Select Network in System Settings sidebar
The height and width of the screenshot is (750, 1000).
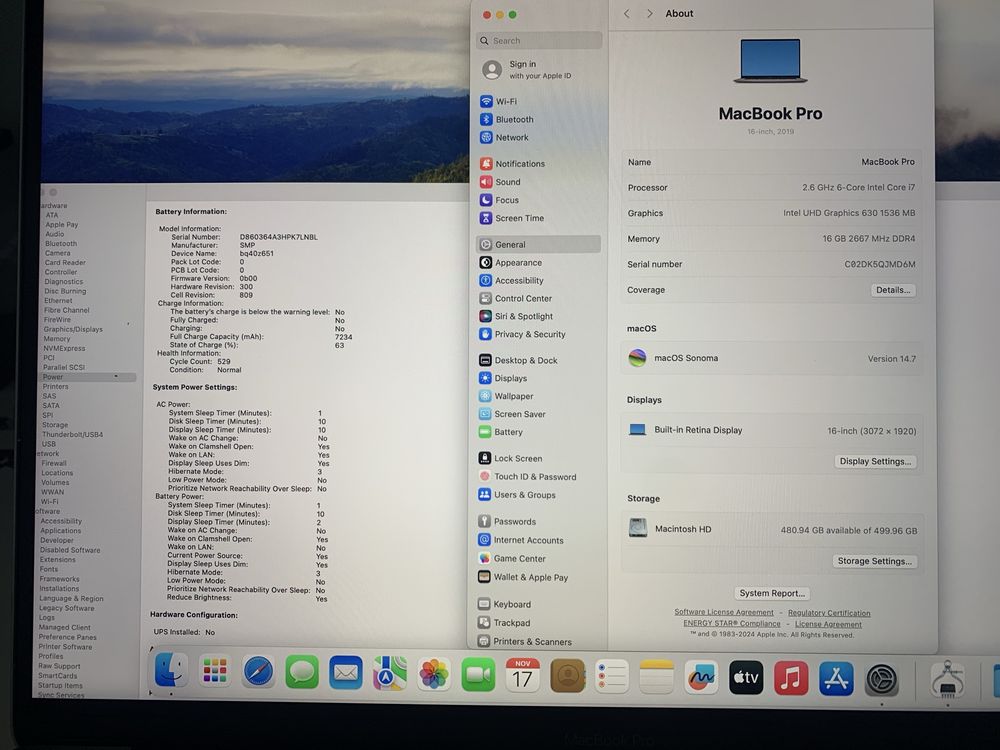point(504,137)
